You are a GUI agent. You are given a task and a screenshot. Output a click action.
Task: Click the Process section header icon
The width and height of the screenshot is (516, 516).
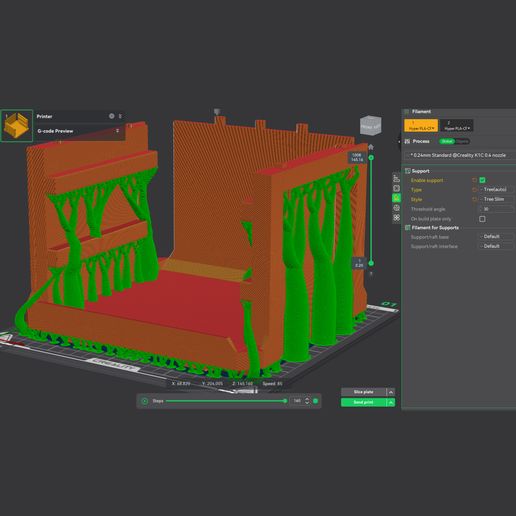tap(407, 141)
